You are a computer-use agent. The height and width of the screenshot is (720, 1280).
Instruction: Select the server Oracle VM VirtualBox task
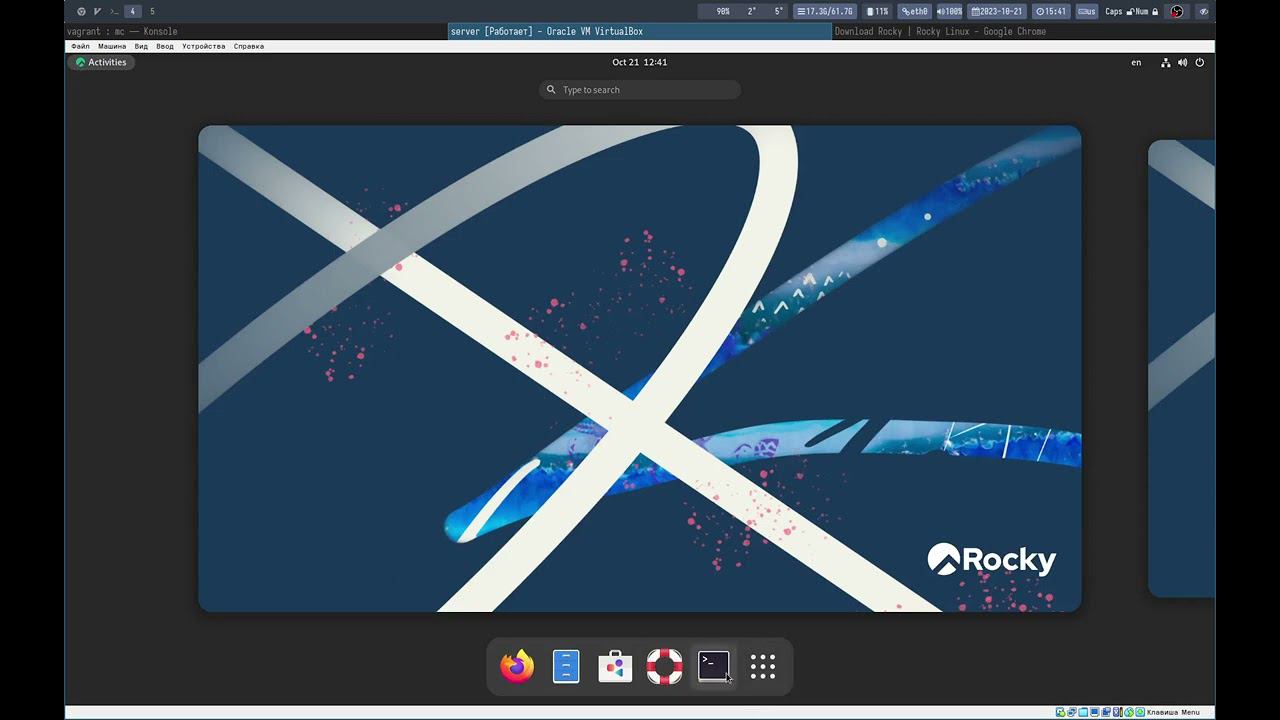tap(640, 31)
